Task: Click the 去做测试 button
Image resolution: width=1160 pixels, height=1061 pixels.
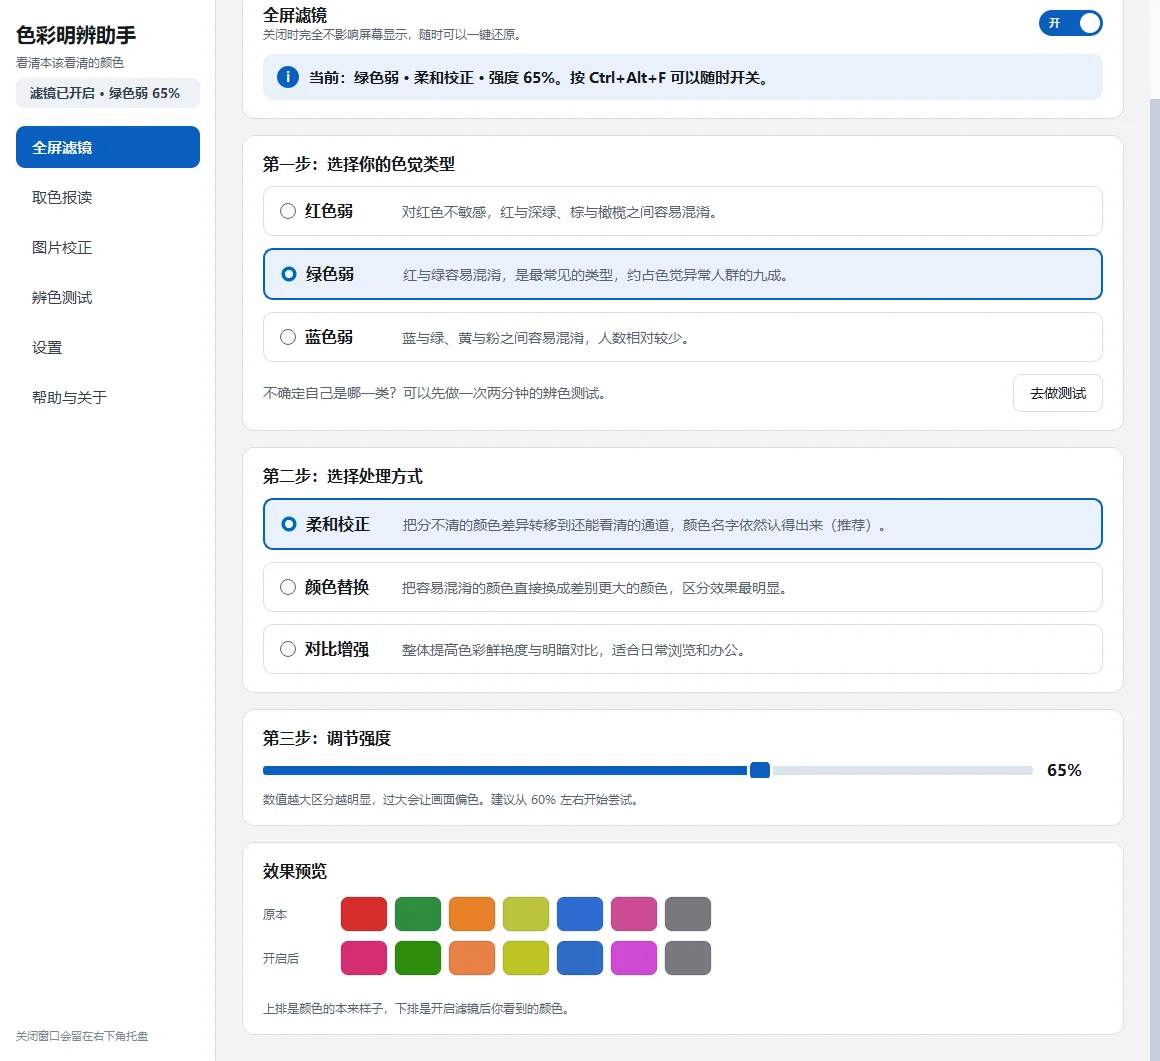Action: pyautogui.click(x=1057, y=393)
